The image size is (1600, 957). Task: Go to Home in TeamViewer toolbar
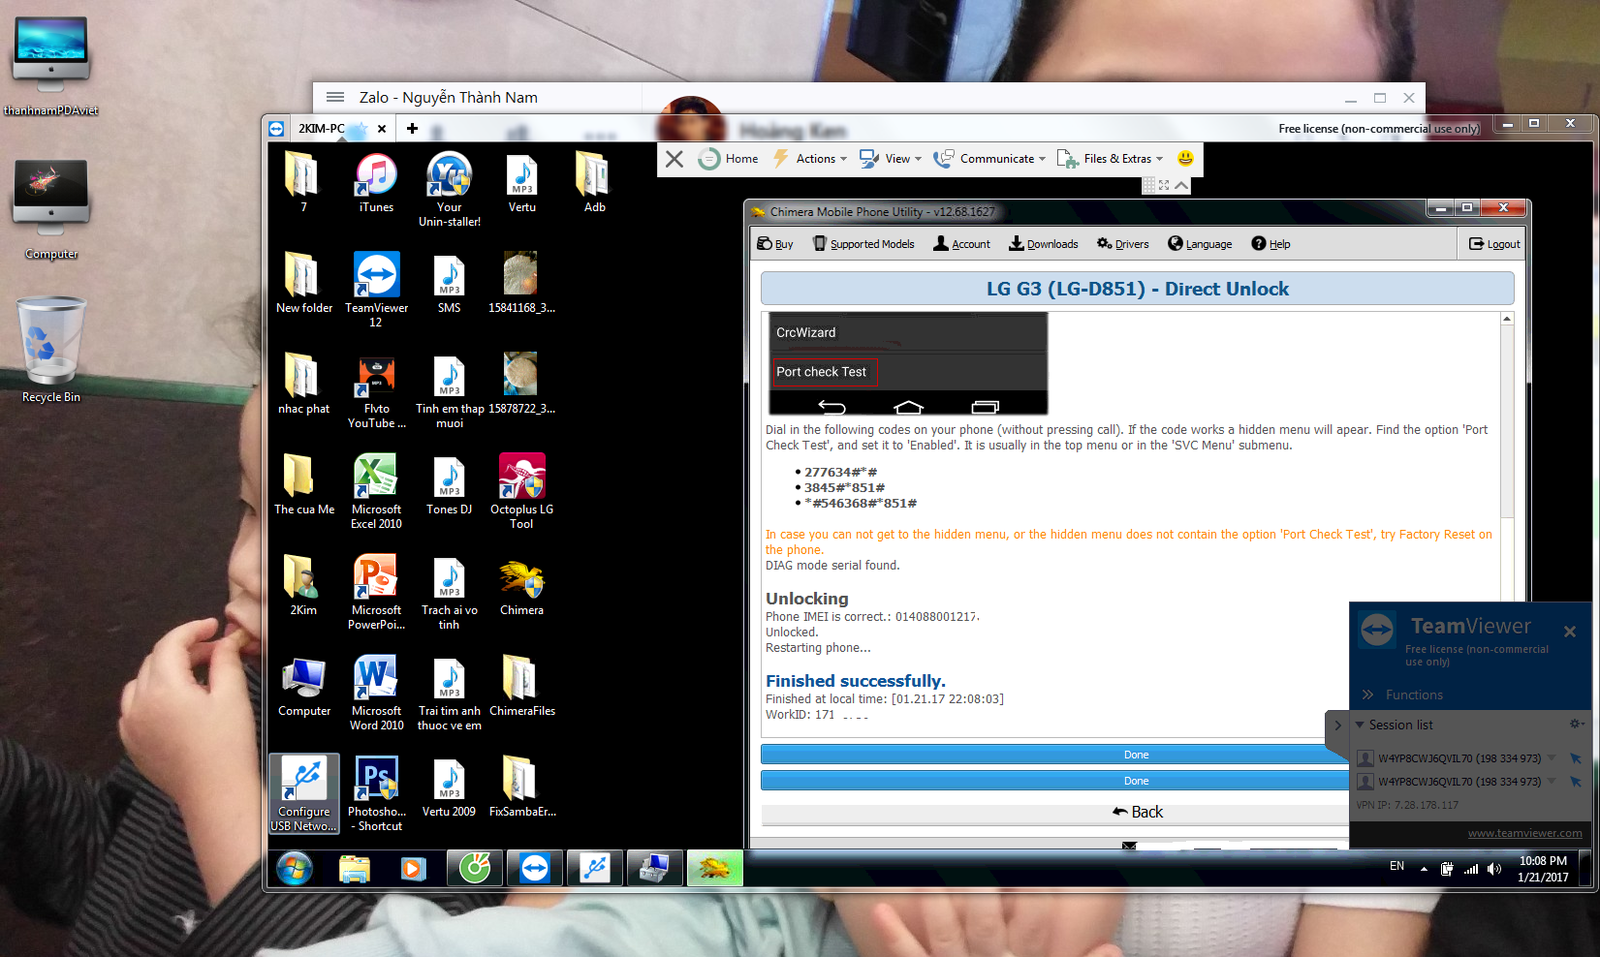tap(729, 159)
